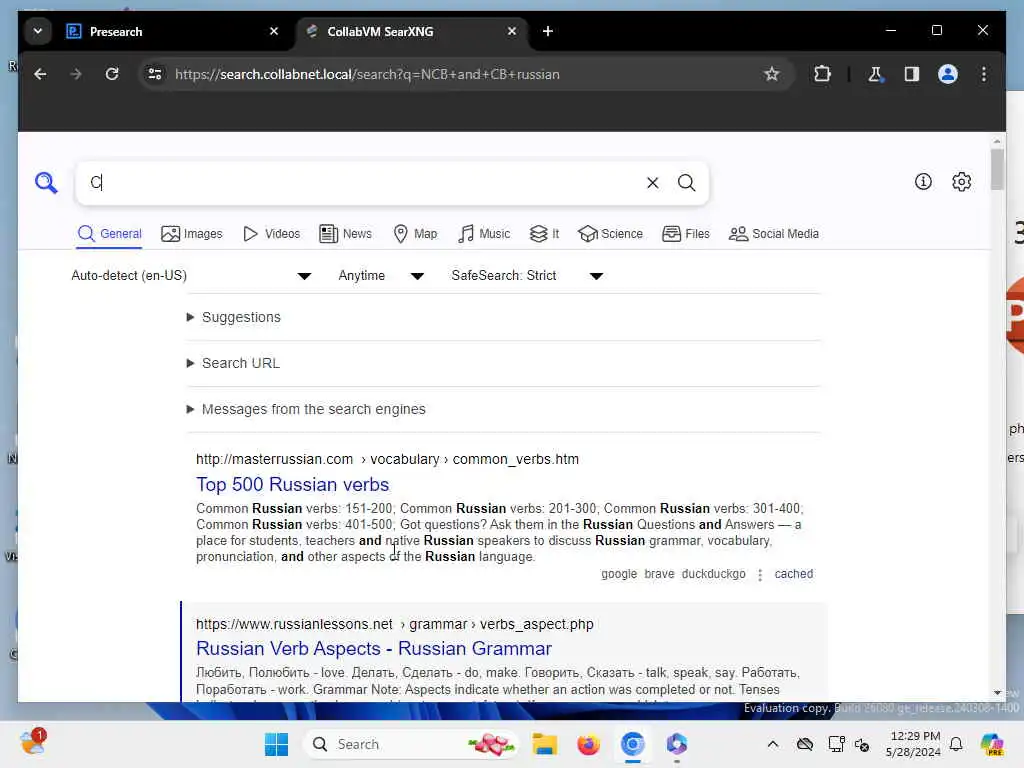Click in the search query input field

coord(362,183)
